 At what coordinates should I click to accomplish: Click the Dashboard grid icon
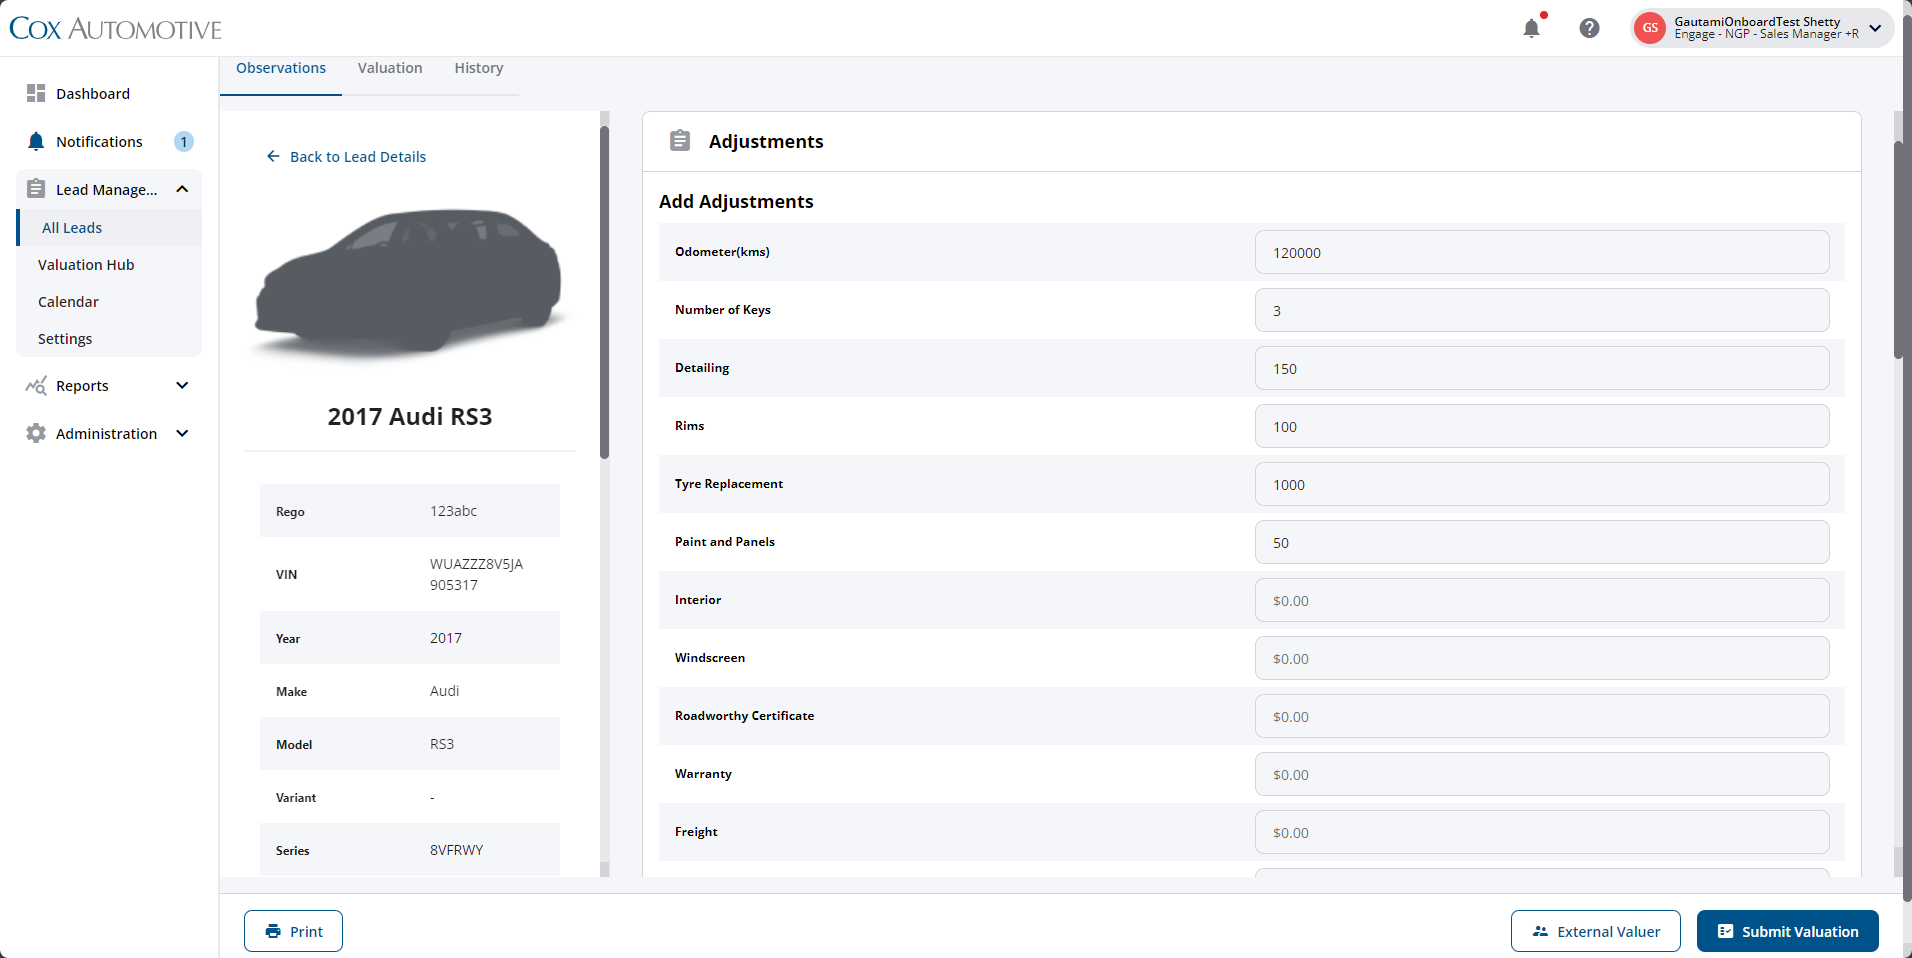(x=36, y=93)
